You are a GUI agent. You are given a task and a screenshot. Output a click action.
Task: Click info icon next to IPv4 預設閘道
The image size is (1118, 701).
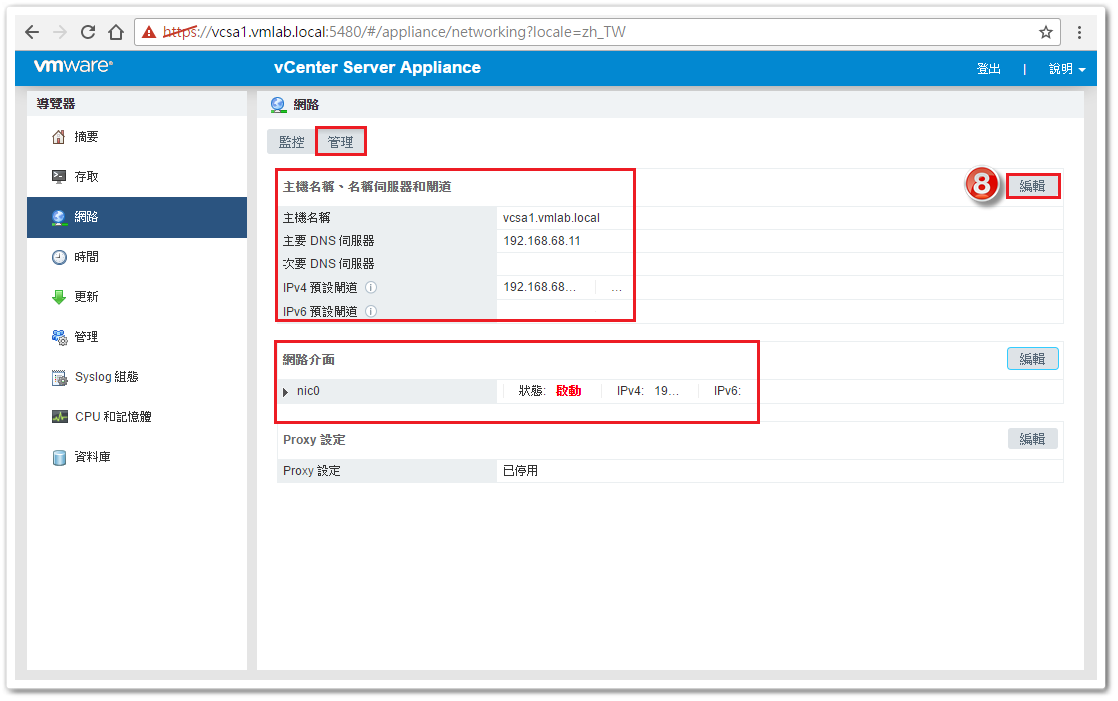click(371, 287)
